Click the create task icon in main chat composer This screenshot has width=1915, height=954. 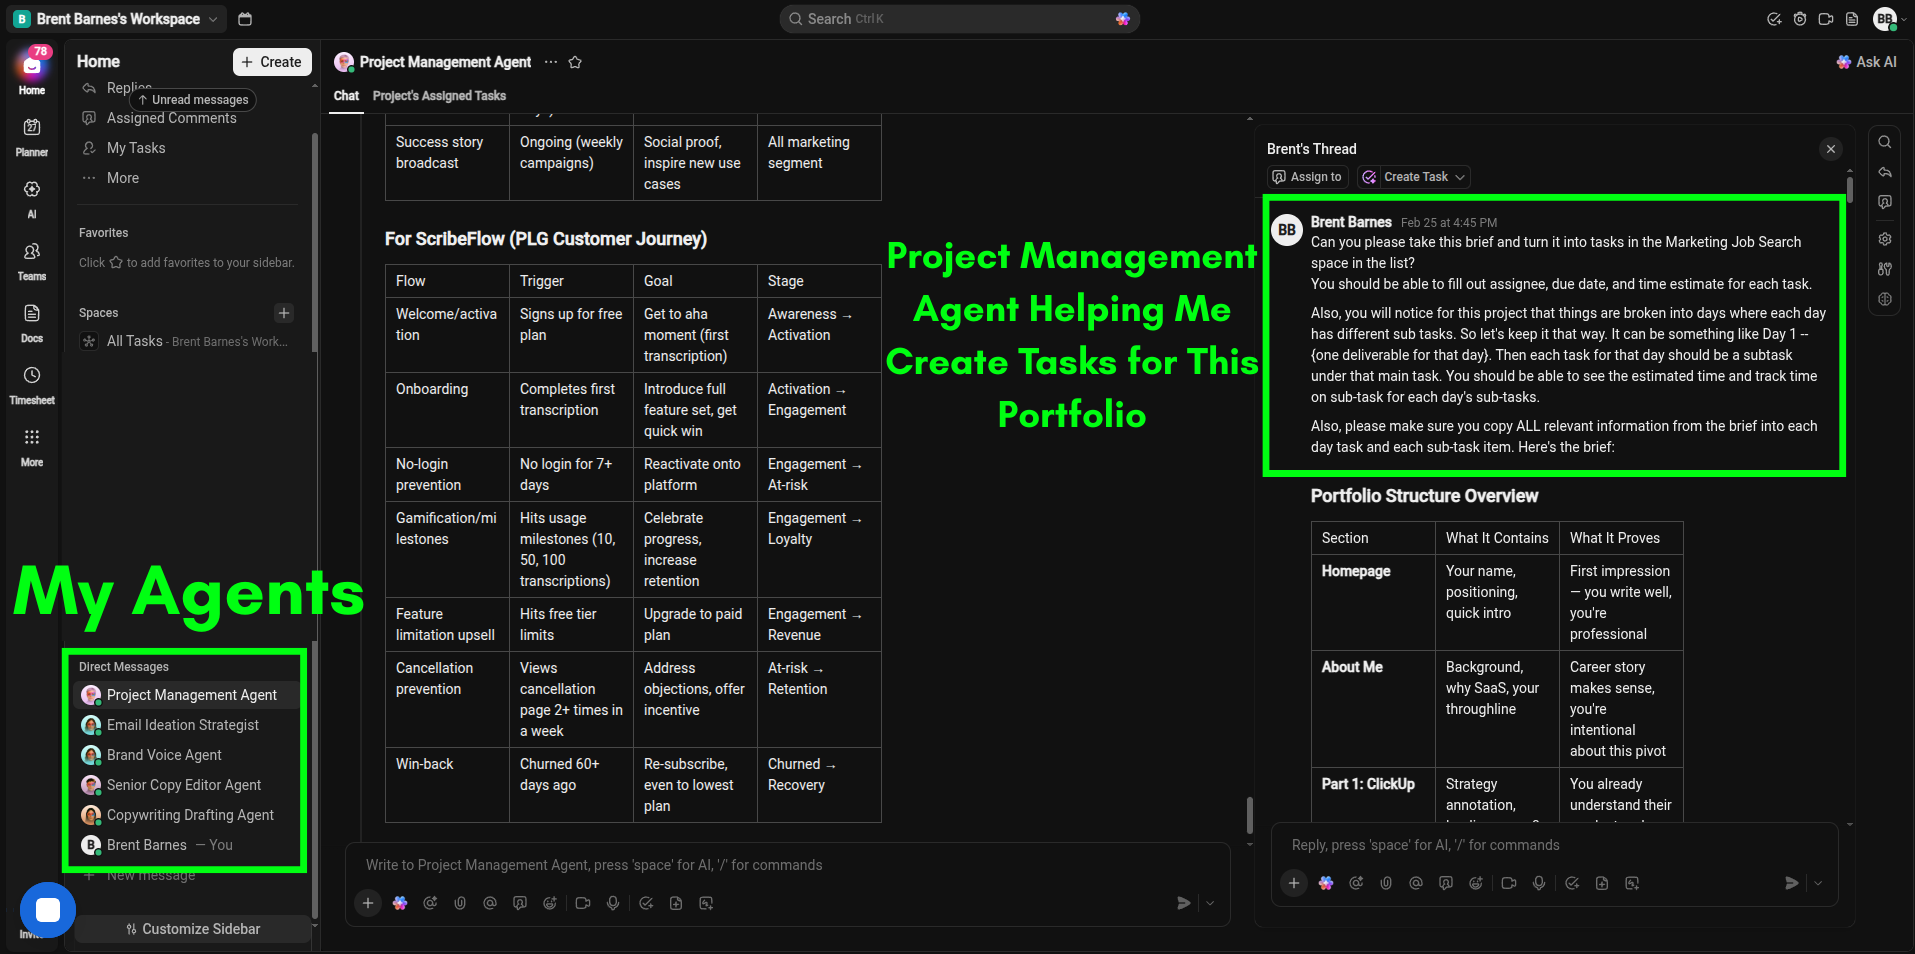(x=646, y=903)
